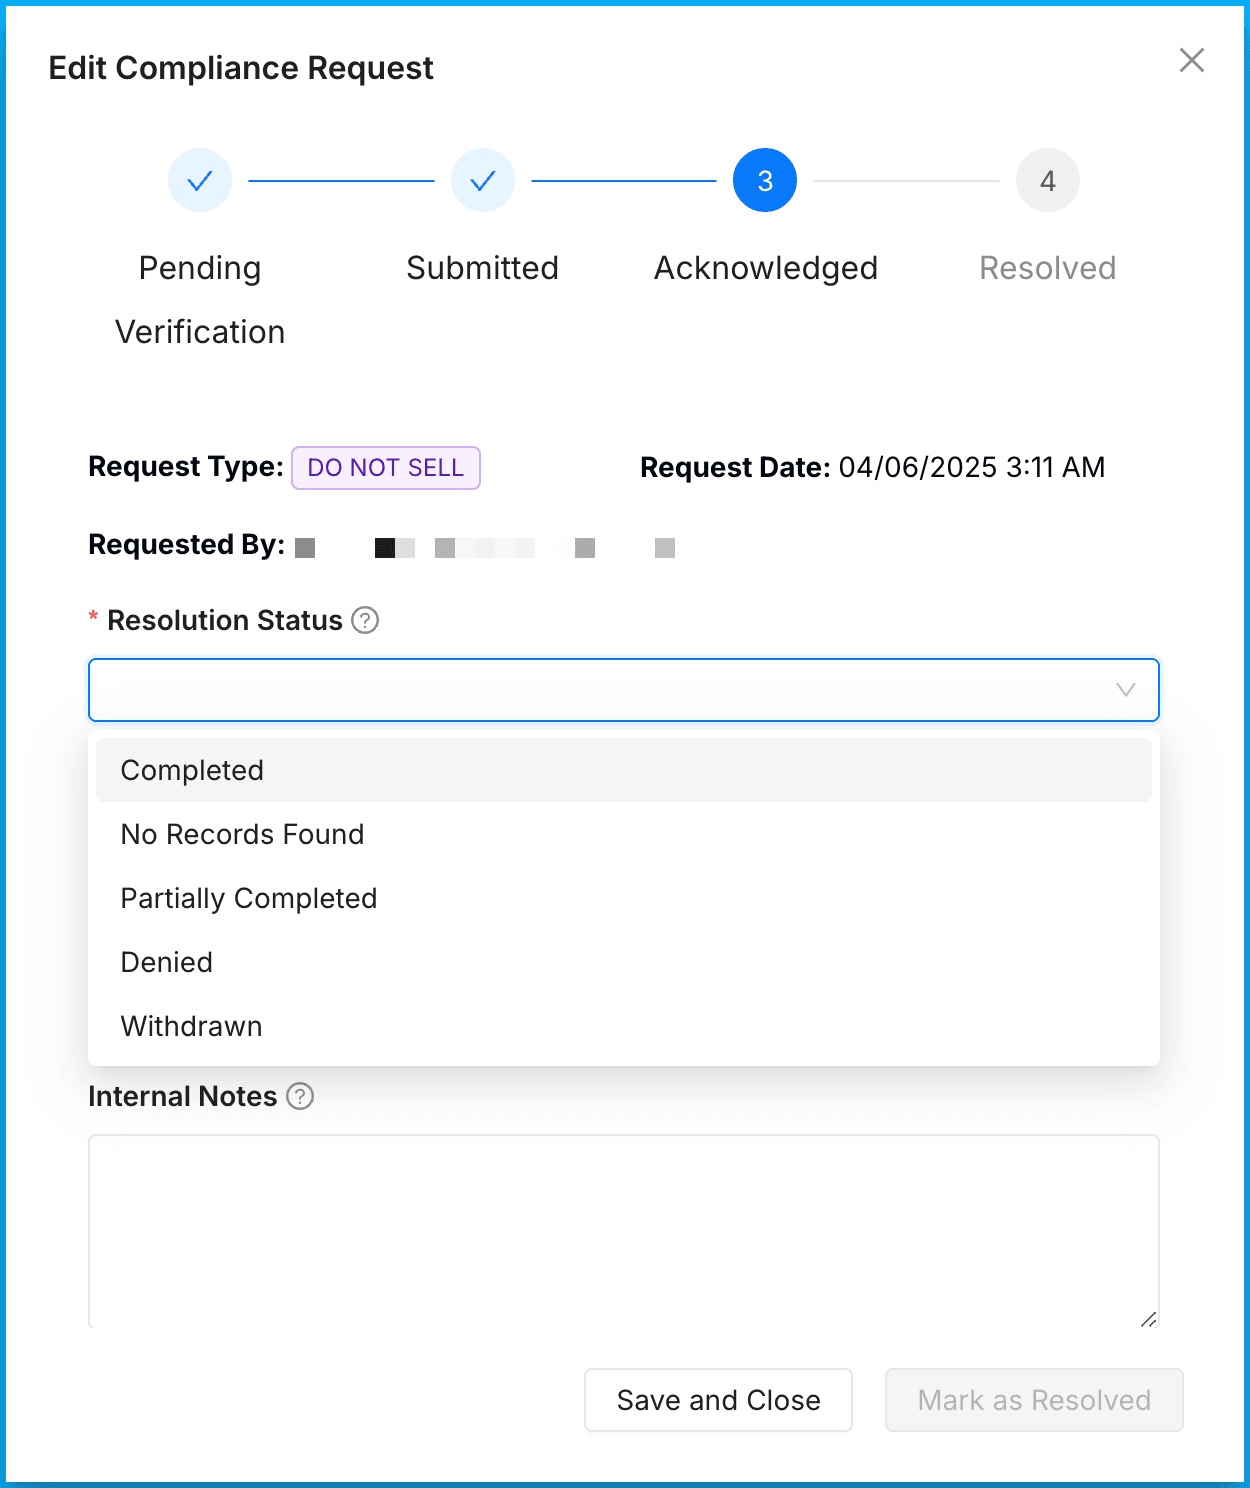Click the step 3 Acknowledged circle

(765, 181)
